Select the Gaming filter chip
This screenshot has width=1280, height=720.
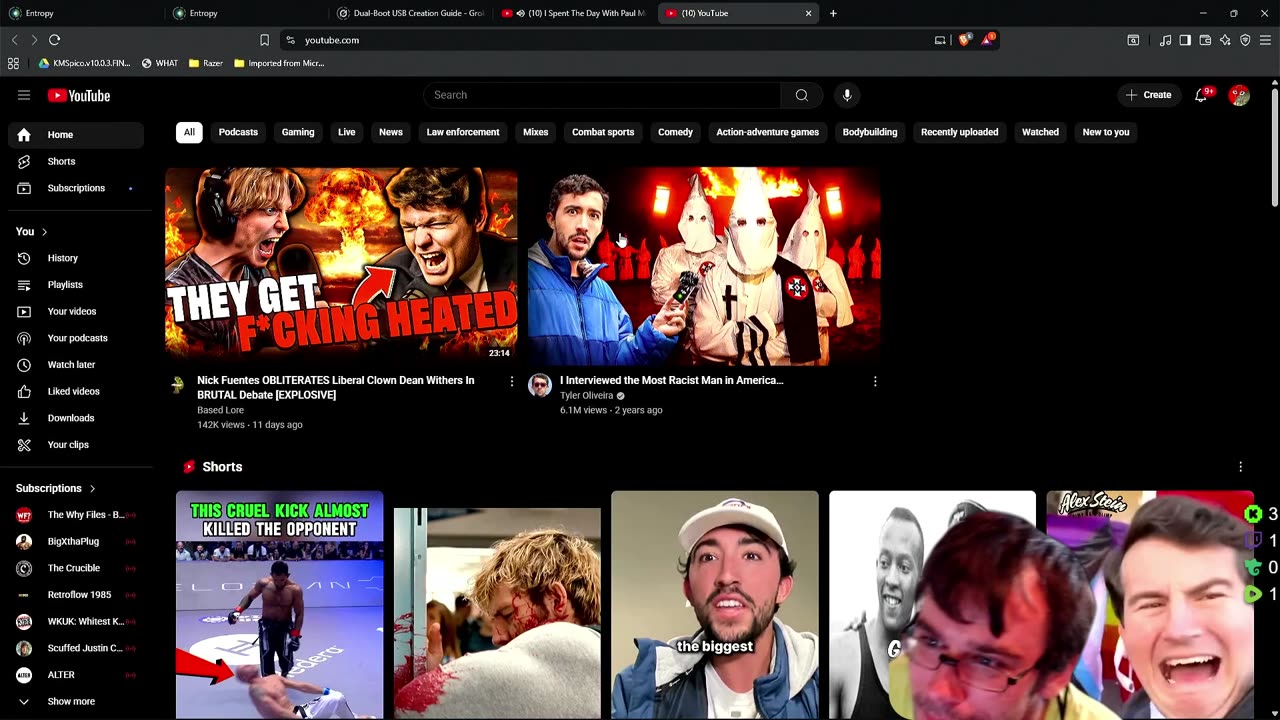(x=298, y=132)
